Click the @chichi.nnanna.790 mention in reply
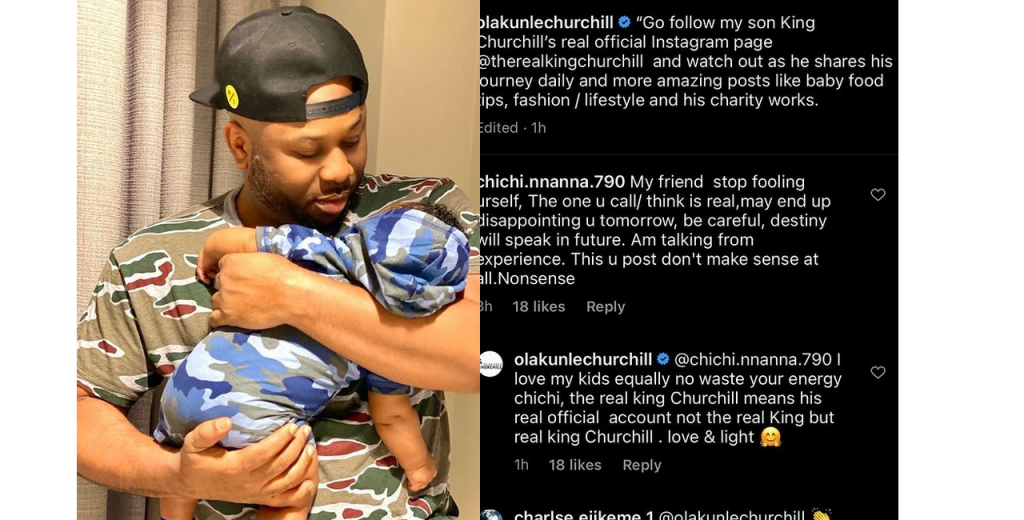 coord(753,359)
